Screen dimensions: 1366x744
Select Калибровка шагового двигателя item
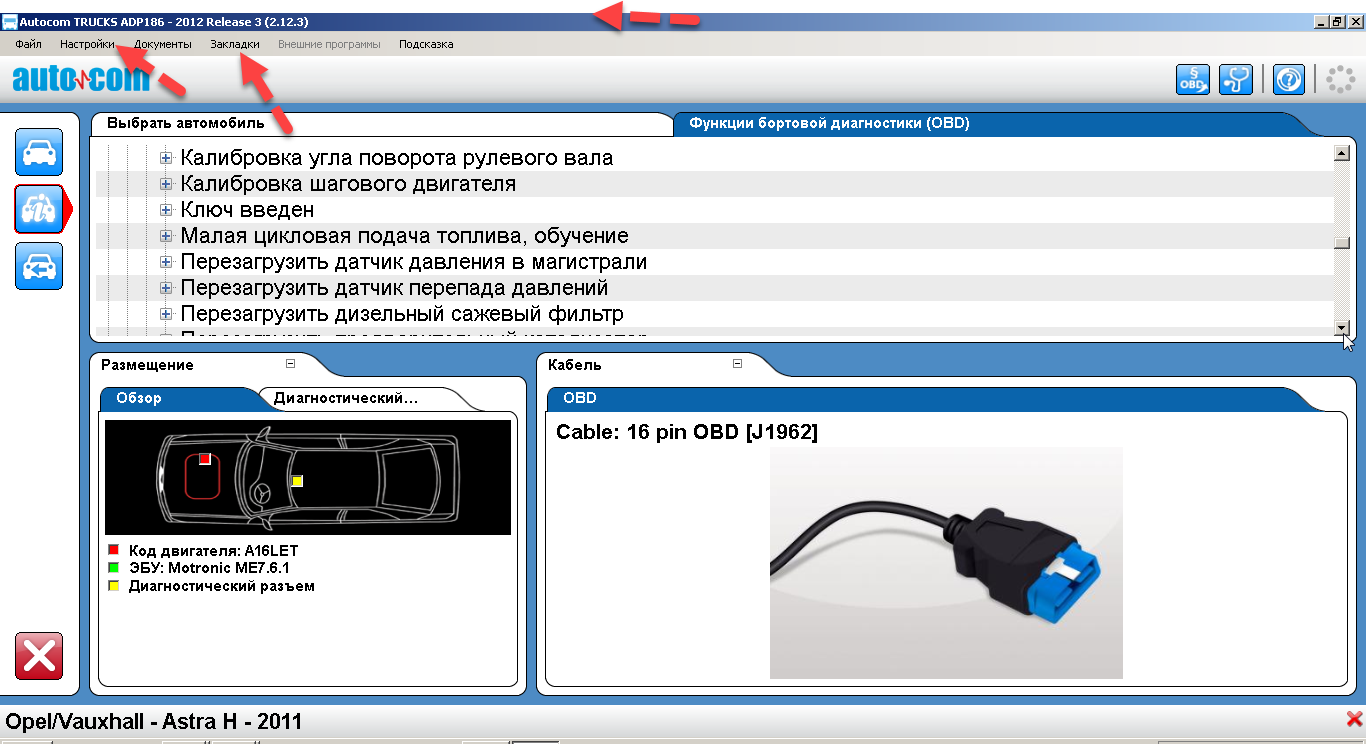(x=348, y=184)
